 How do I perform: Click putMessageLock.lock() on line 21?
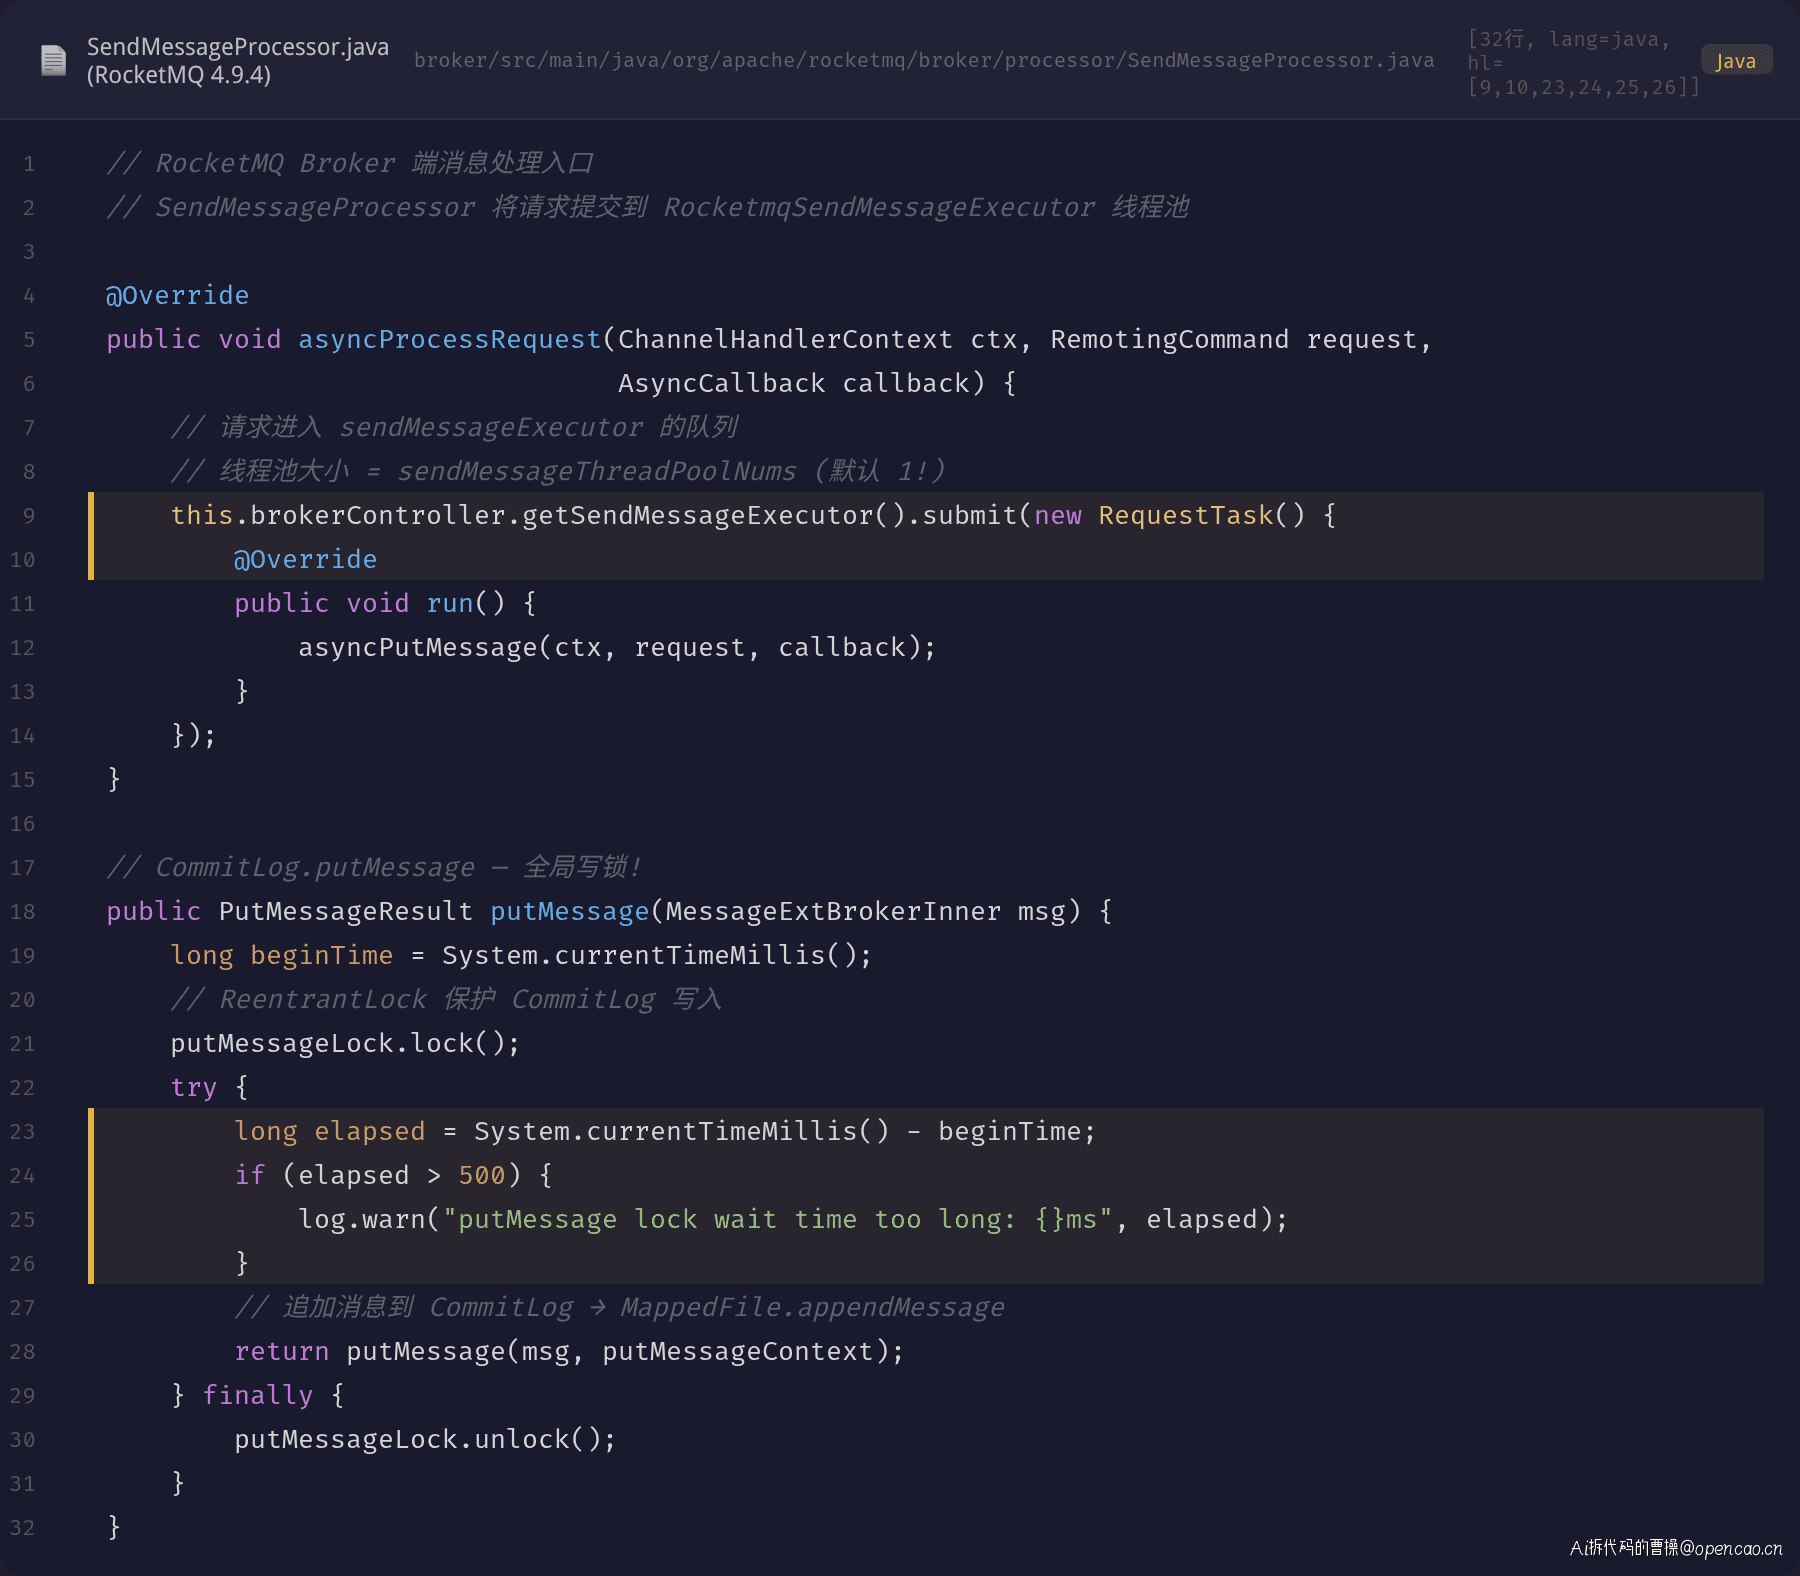point(345,1043)
